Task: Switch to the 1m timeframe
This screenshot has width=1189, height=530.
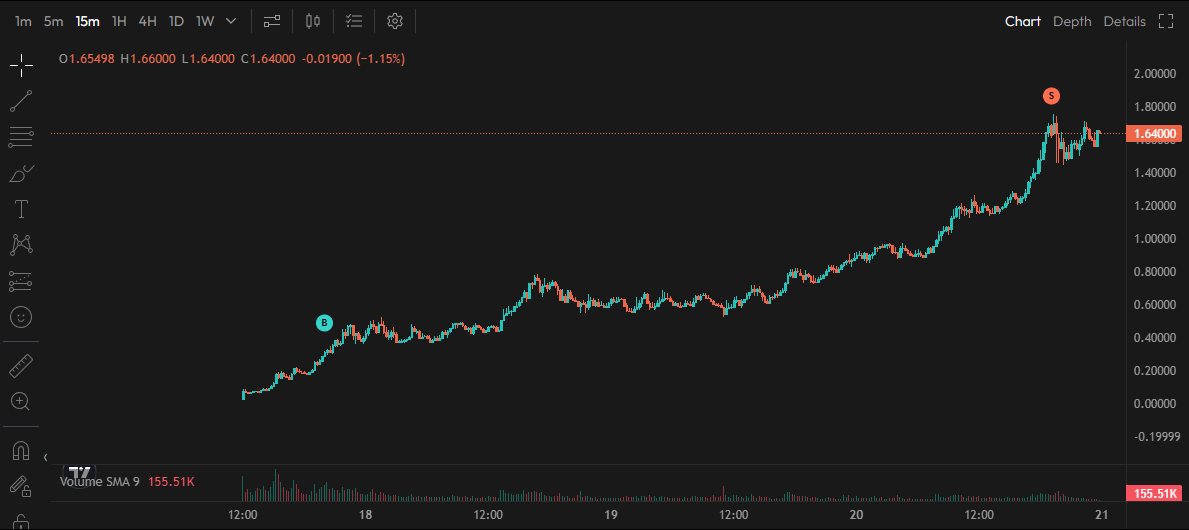Action: (x=24, y=21)
